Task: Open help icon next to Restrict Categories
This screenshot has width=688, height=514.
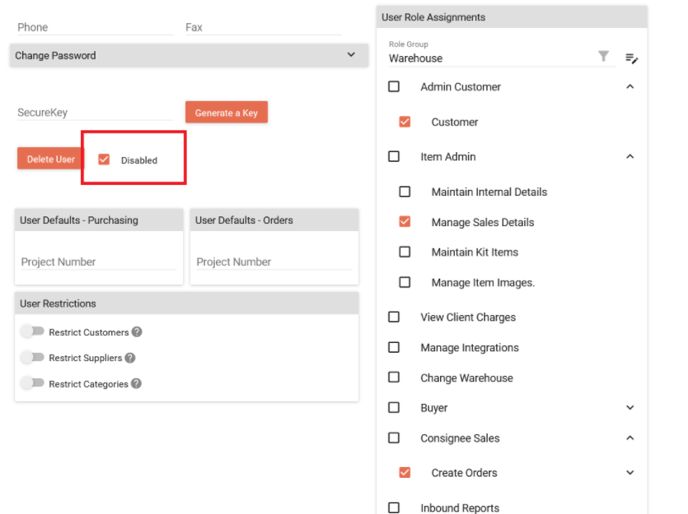Action: point(136,384)
